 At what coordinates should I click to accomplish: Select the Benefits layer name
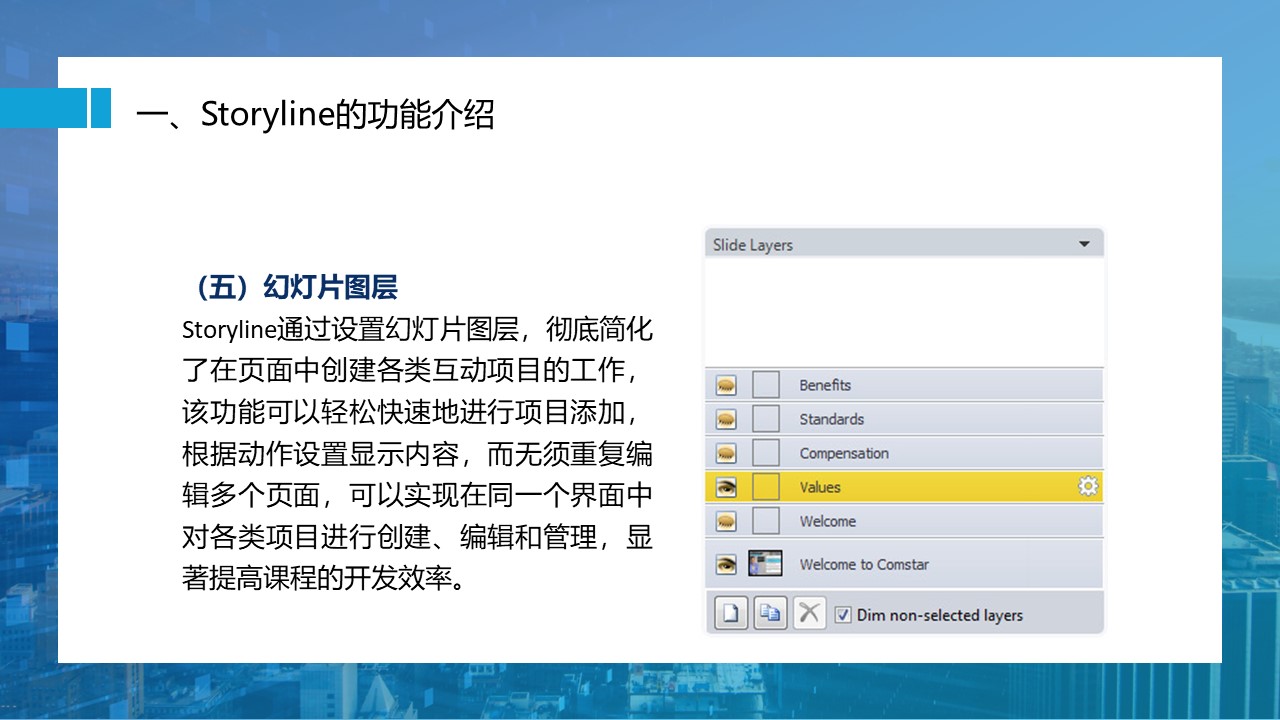[x=825, y=385]
